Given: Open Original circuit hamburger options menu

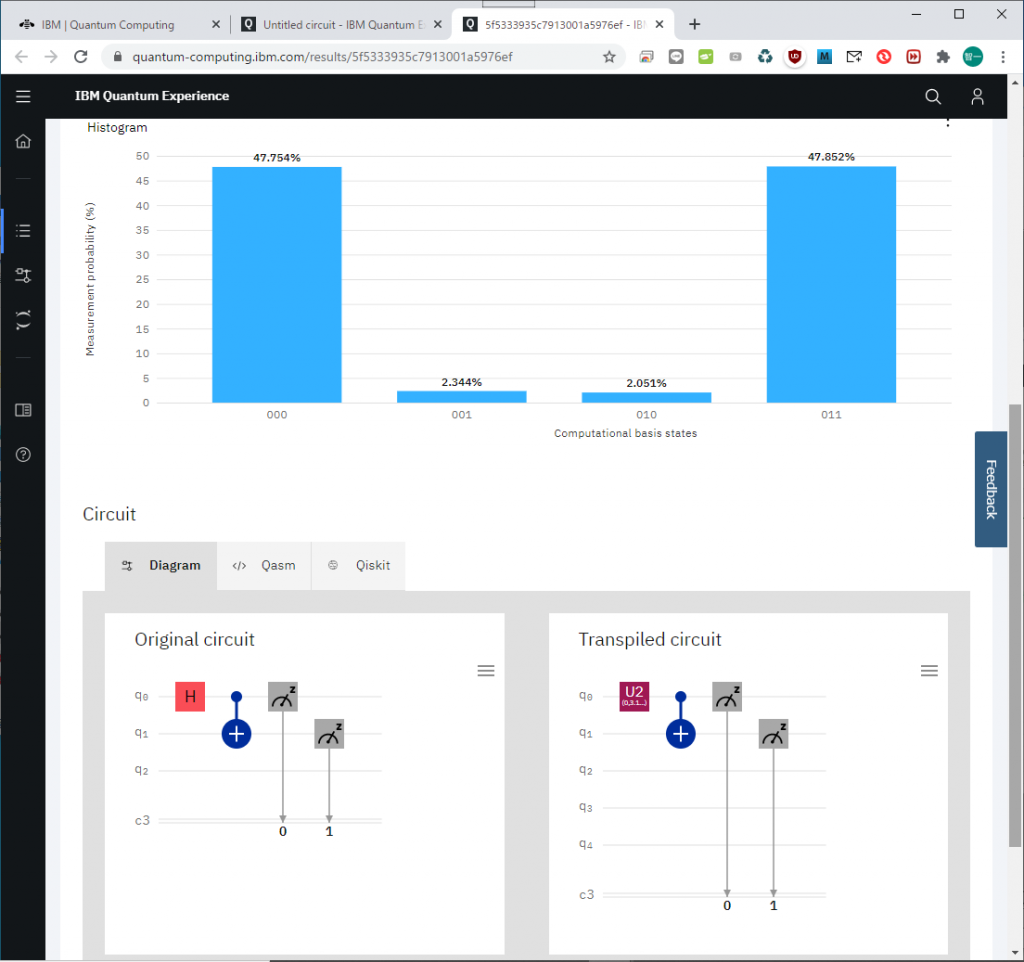Looking at the screenshot, I should click(x=486, y=671).
